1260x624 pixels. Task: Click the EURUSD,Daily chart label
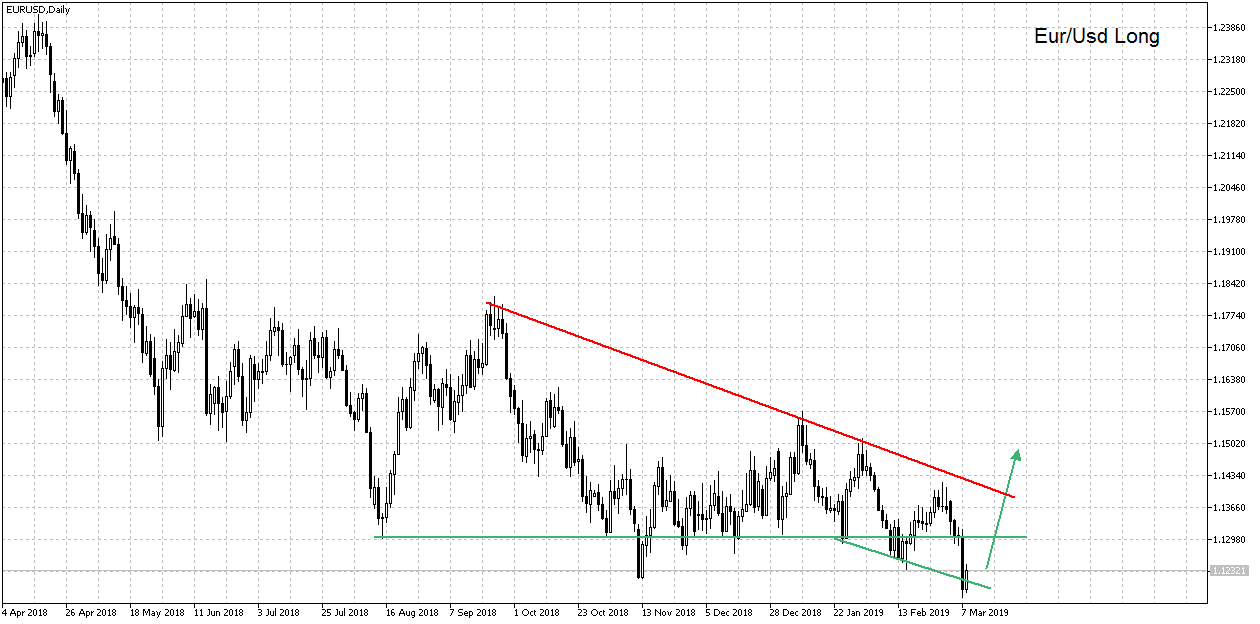(37, 7)
